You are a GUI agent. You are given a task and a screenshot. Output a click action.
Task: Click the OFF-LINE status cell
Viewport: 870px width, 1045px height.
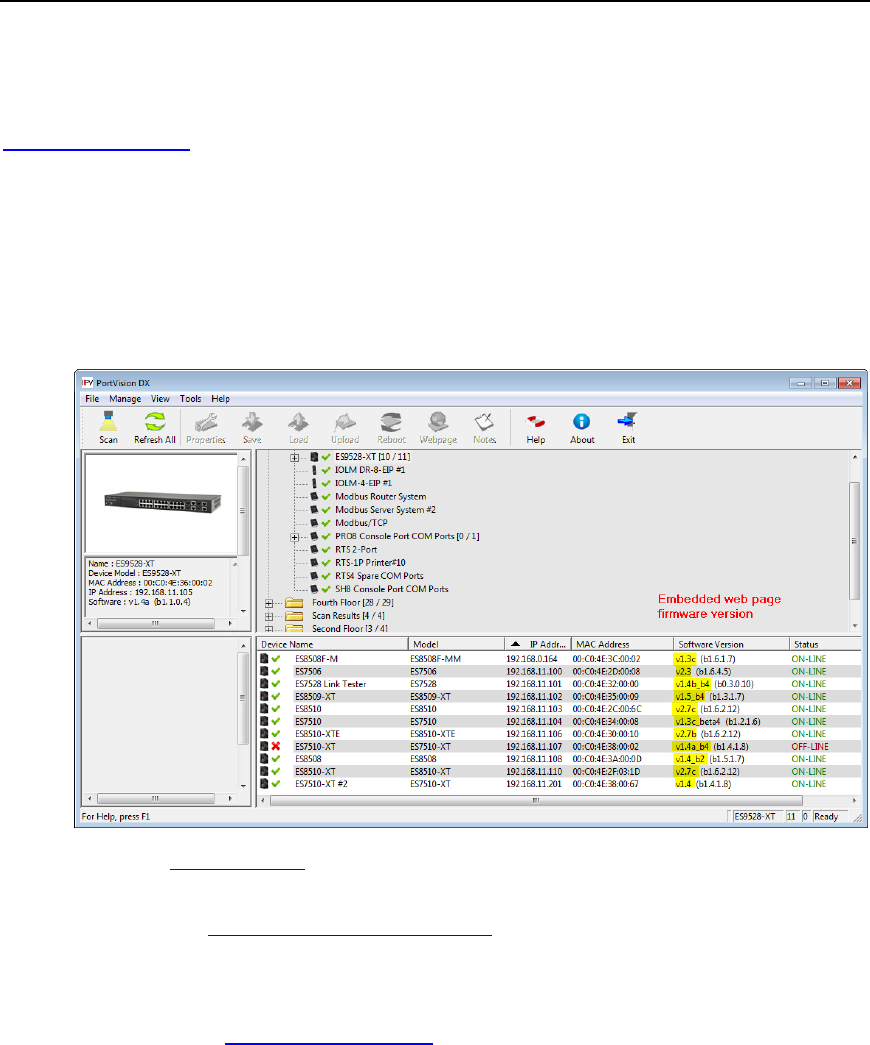point(809,746)
